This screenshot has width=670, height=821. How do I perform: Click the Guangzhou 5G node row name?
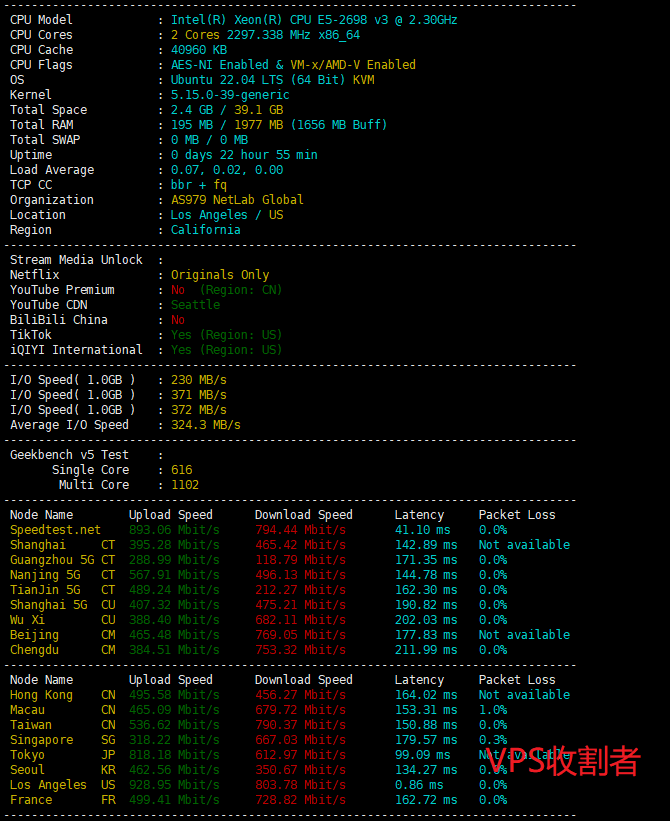coord(52,560)
